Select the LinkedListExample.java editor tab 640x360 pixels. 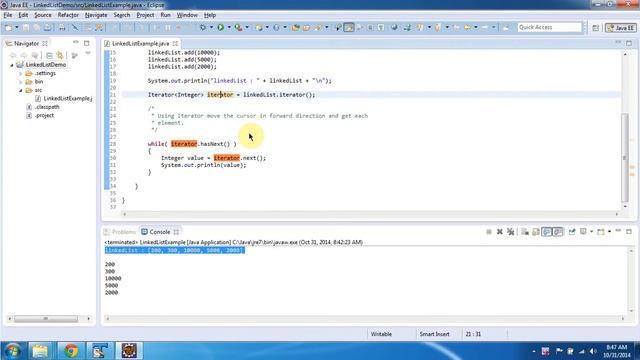pos(140,43)
